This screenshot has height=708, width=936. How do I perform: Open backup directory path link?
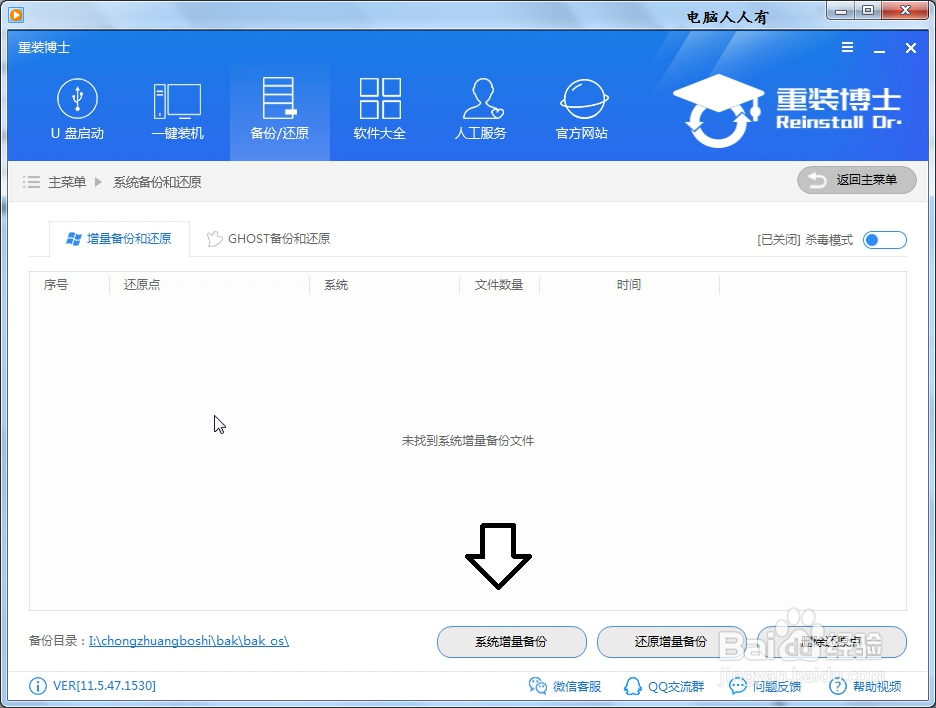tap(189, 641)
